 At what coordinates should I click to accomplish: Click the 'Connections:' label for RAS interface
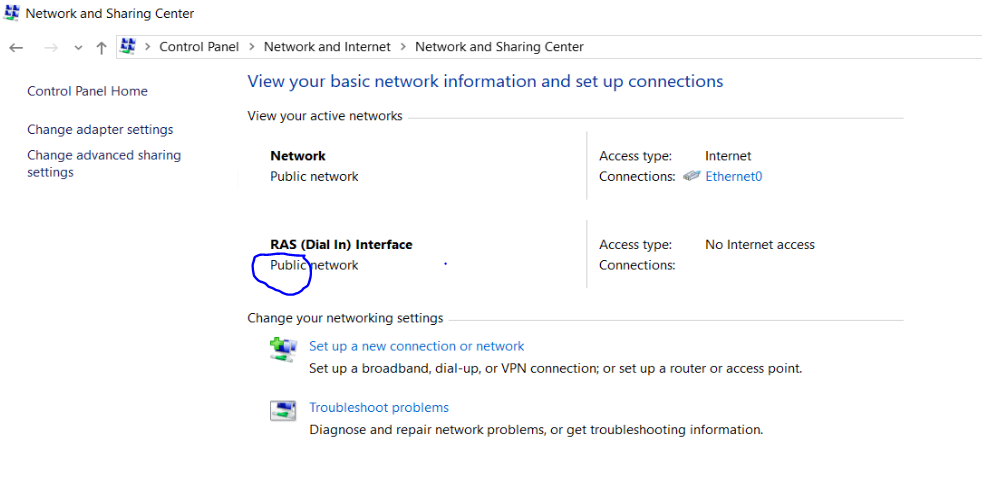coord(637,265)
